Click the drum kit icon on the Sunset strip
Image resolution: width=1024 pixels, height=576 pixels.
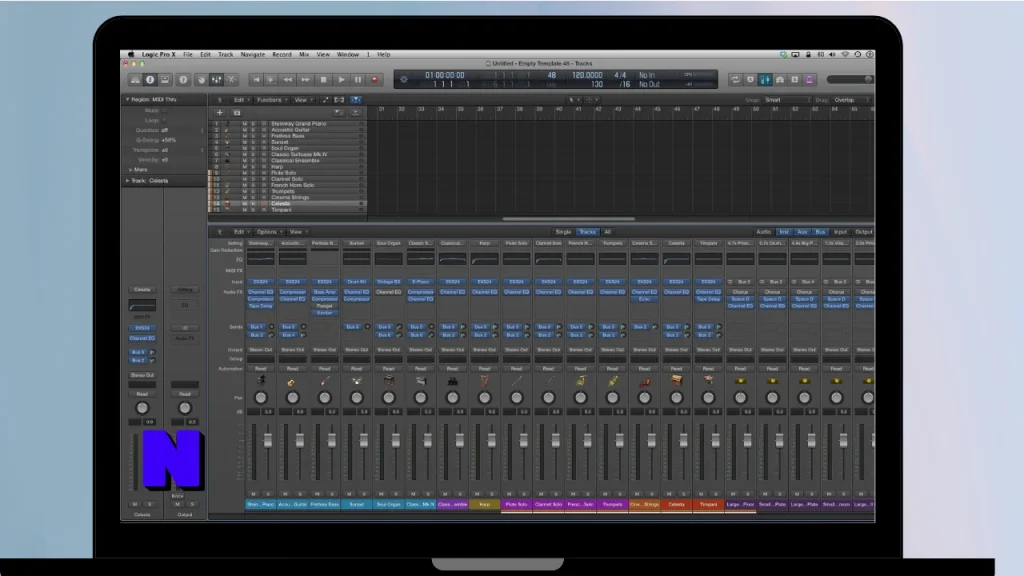357,381
